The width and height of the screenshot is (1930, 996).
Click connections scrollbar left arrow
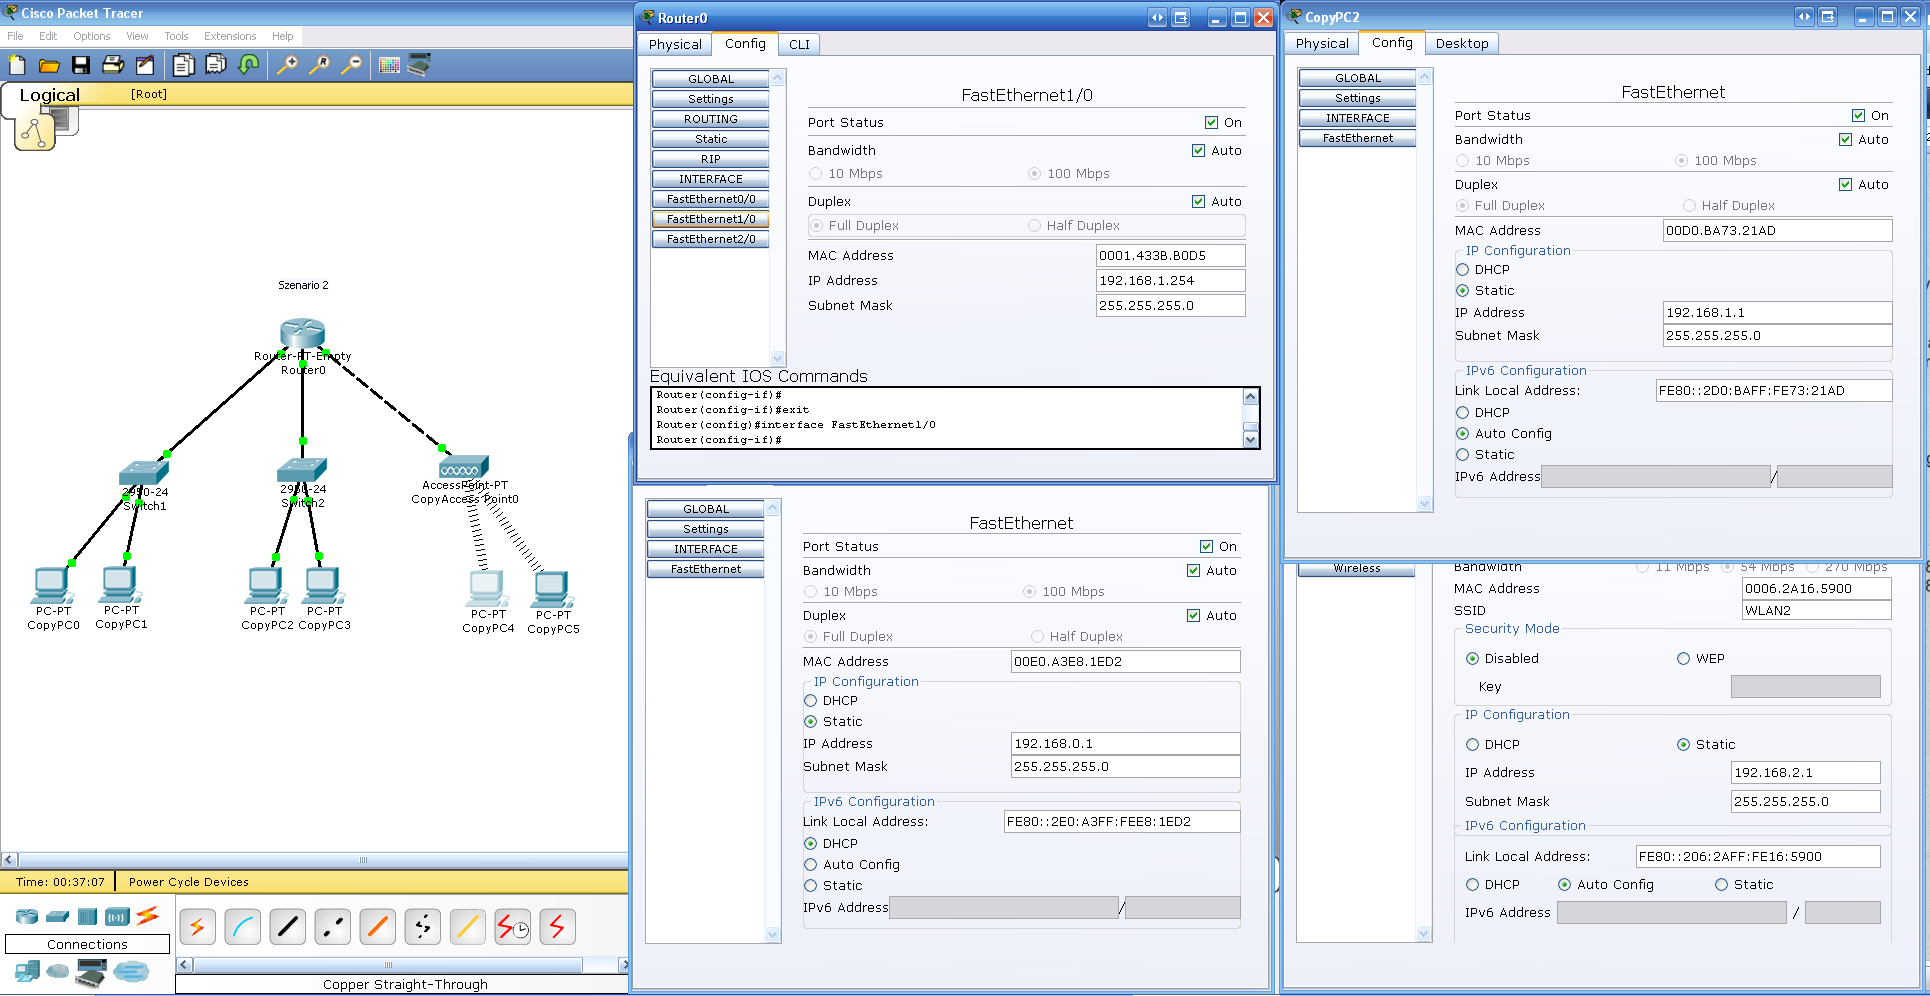184,965
